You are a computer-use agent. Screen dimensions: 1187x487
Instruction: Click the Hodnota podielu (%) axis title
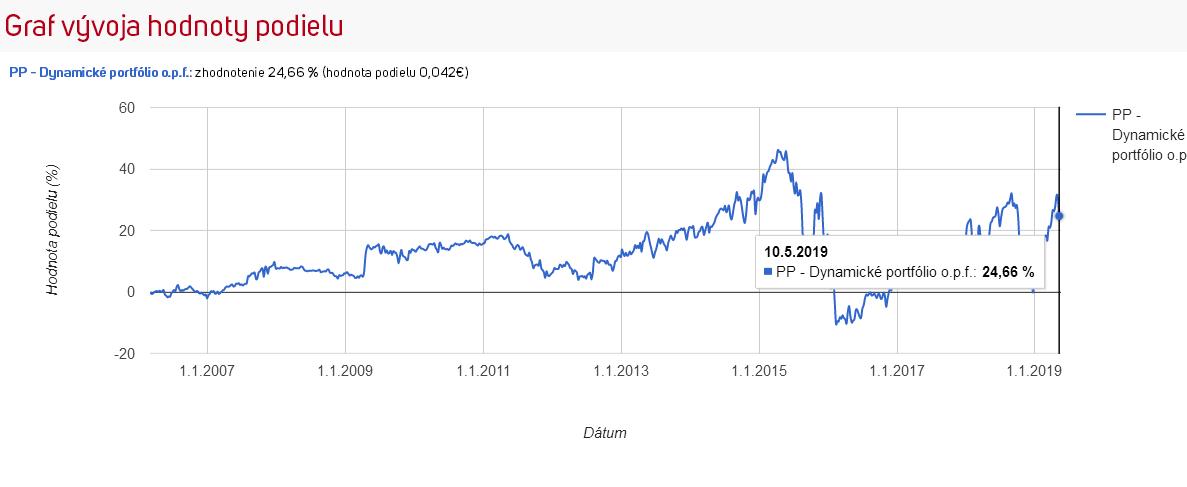click(53, 230)
